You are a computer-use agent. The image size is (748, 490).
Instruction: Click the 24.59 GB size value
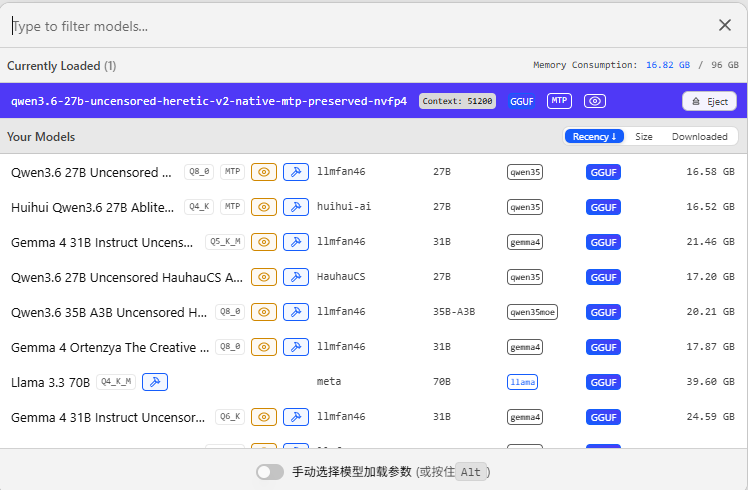click(710, 417)
